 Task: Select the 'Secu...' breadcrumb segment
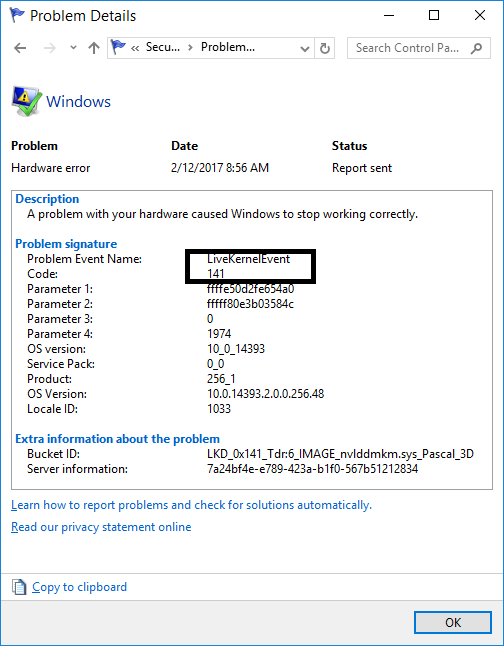coord(163,47)
